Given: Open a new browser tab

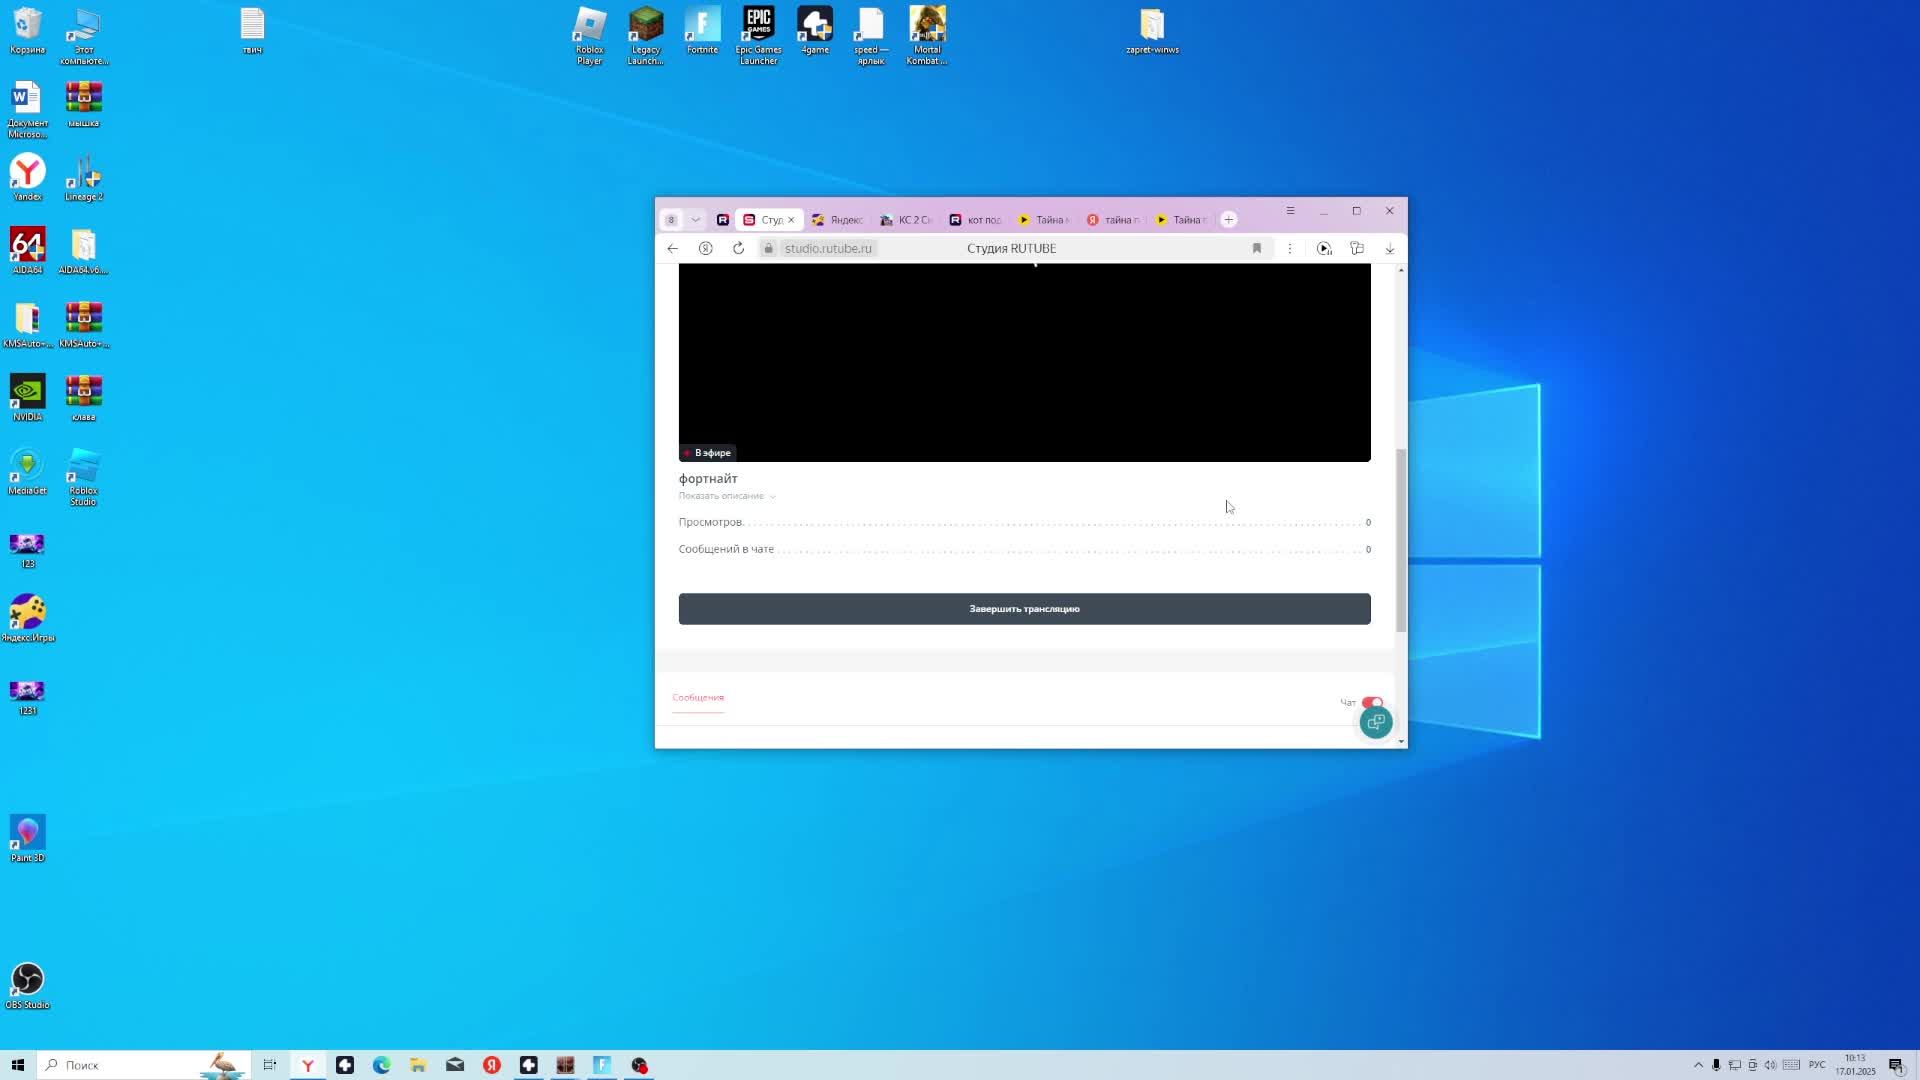Looking at the screenshot, I should click(x=1229, y=220).
